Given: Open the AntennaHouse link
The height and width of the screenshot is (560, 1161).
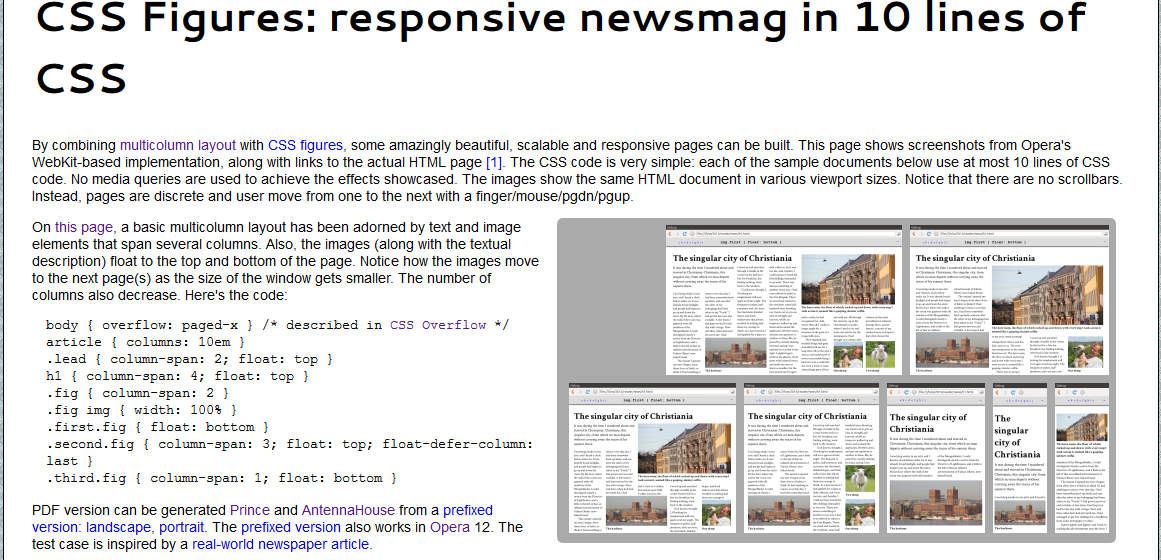Looking at the screenshot, I should (x=350, y=510).
